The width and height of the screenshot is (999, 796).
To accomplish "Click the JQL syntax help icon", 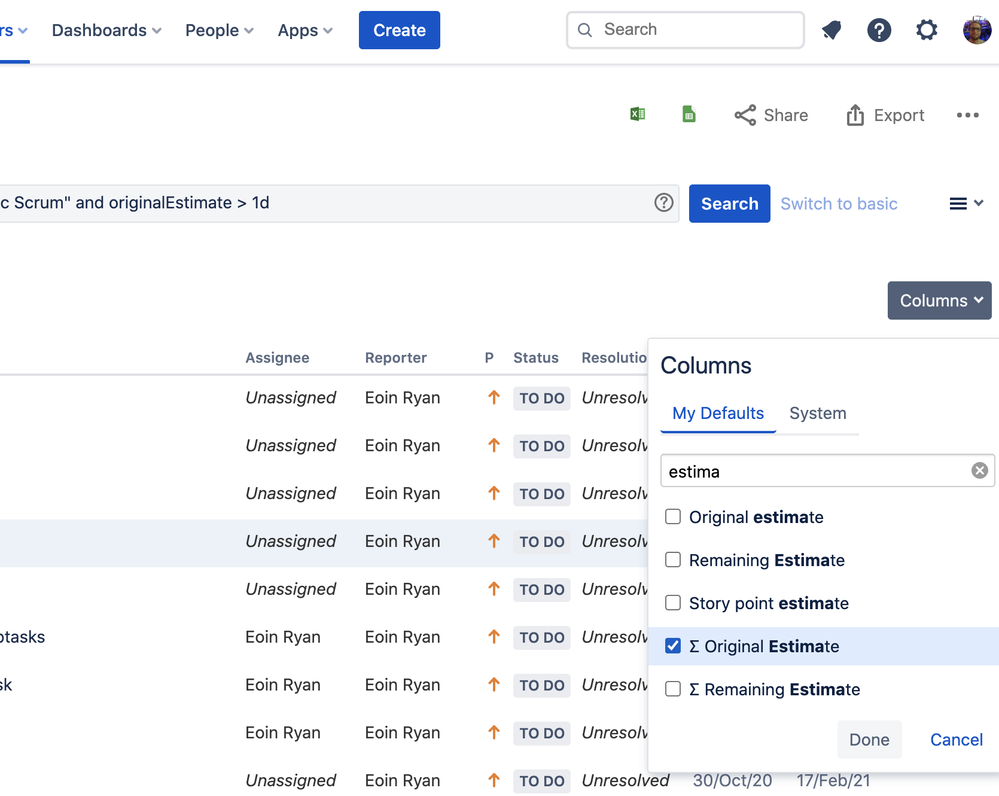I will (664, 203).
